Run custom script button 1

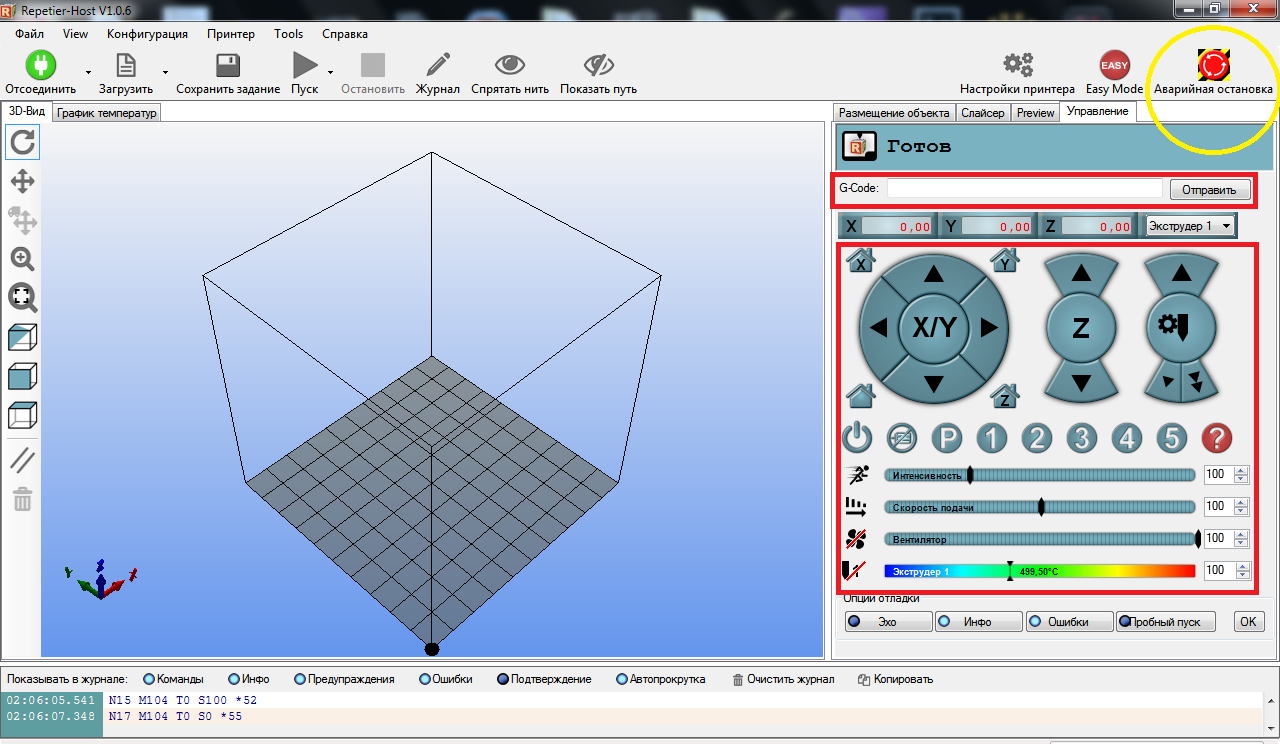click(991, 438)
